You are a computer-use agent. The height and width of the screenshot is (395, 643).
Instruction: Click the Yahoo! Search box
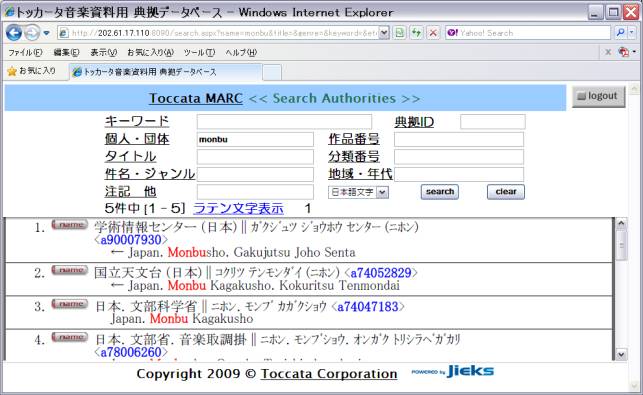point(528,33)
